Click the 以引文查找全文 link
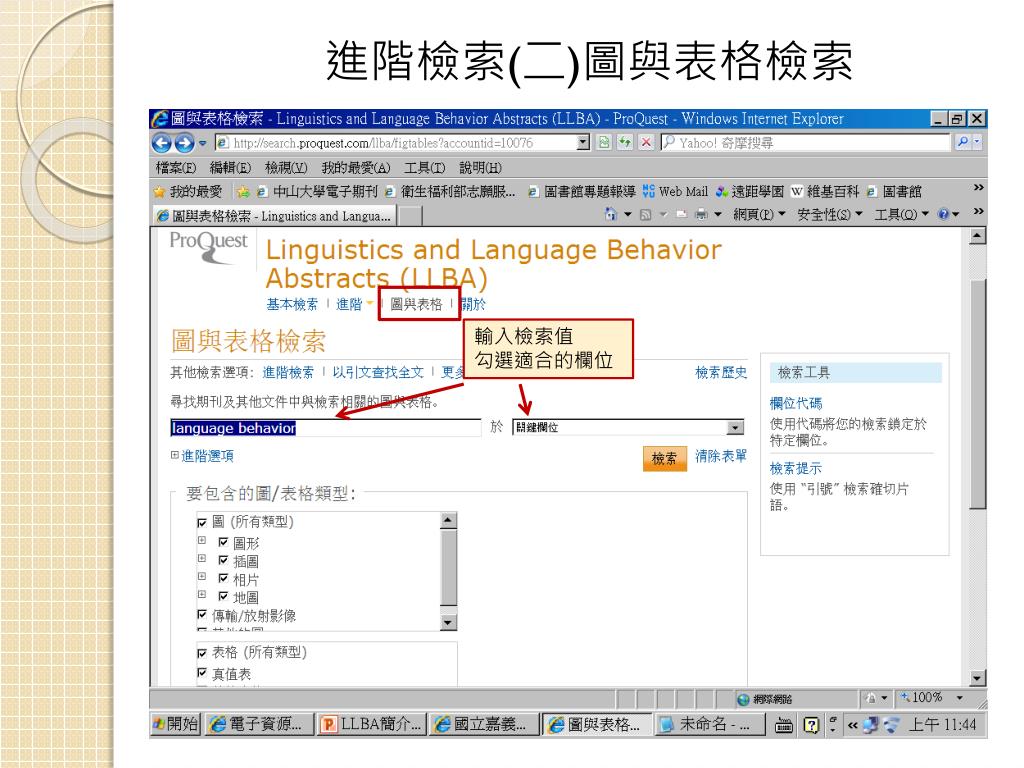1024x768 pixels. tap(378, 372)
